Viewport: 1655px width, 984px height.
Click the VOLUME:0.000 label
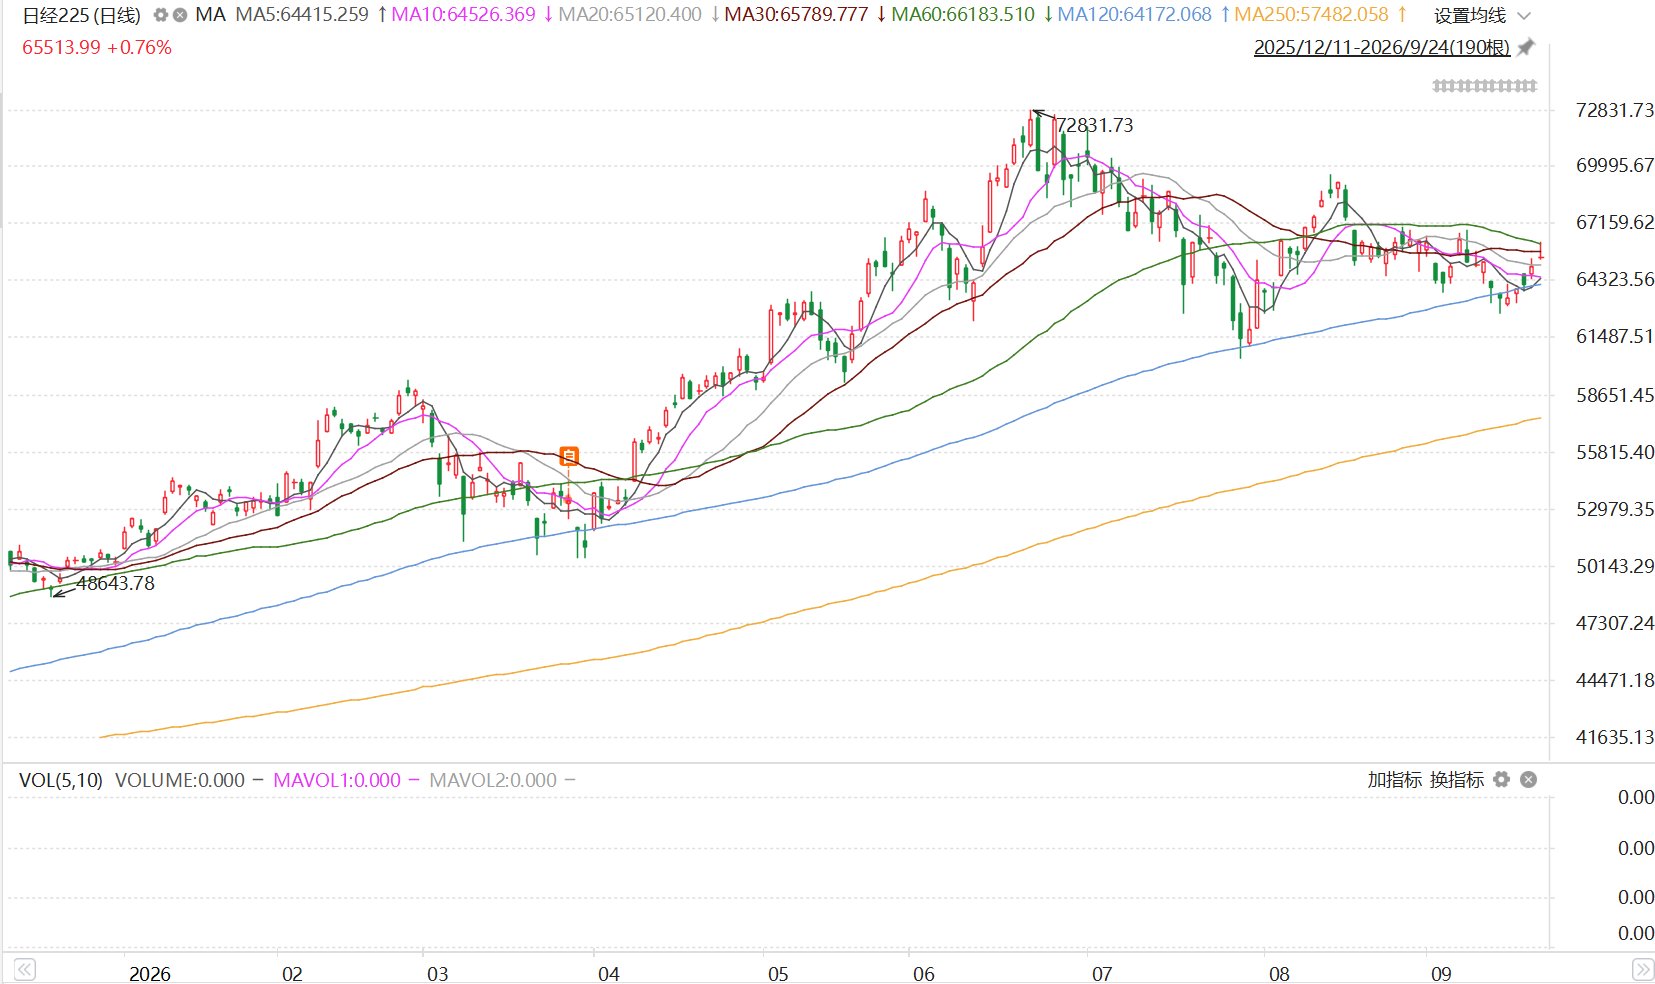pos(180,780)
